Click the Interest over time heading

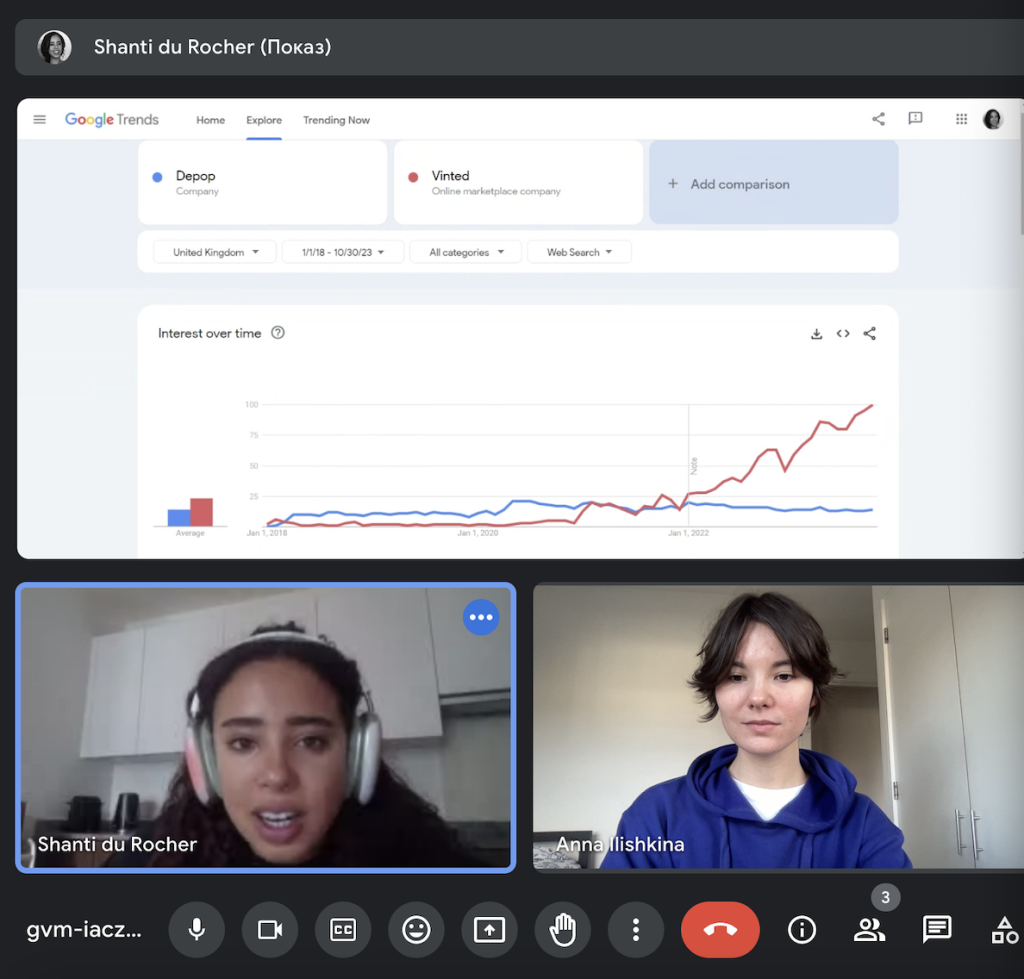click(x=210, y=333)
